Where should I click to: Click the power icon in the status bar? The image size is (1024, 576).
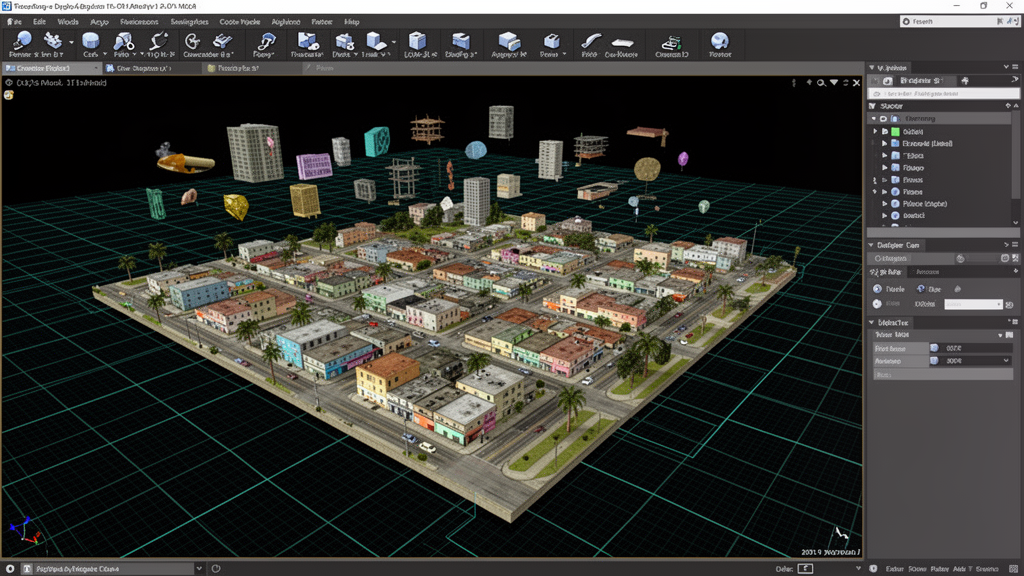coord(216,569)
